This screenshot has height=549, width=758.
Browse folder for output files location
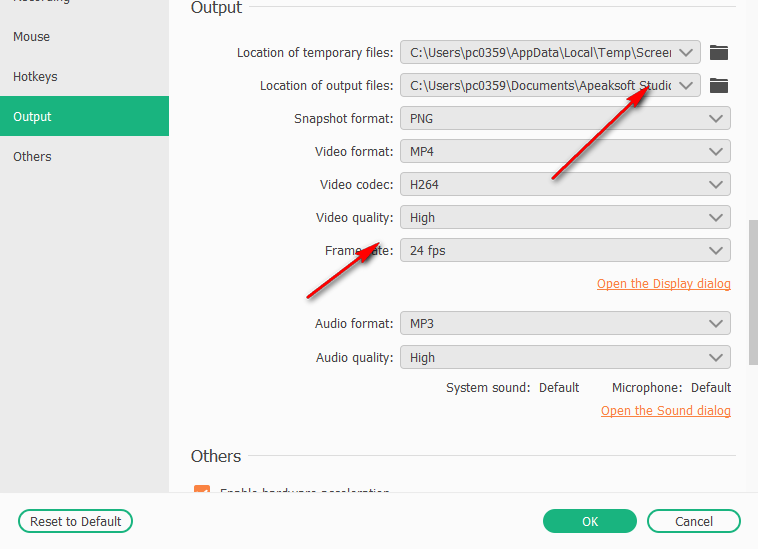(x=718, y=86)
